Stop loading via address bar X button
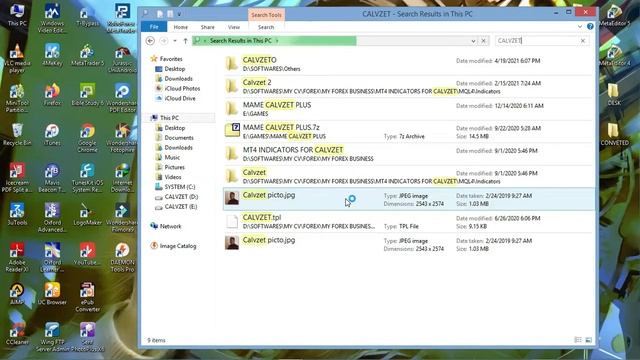The height and width of the screenshot is (360, 640). point(483,41)
